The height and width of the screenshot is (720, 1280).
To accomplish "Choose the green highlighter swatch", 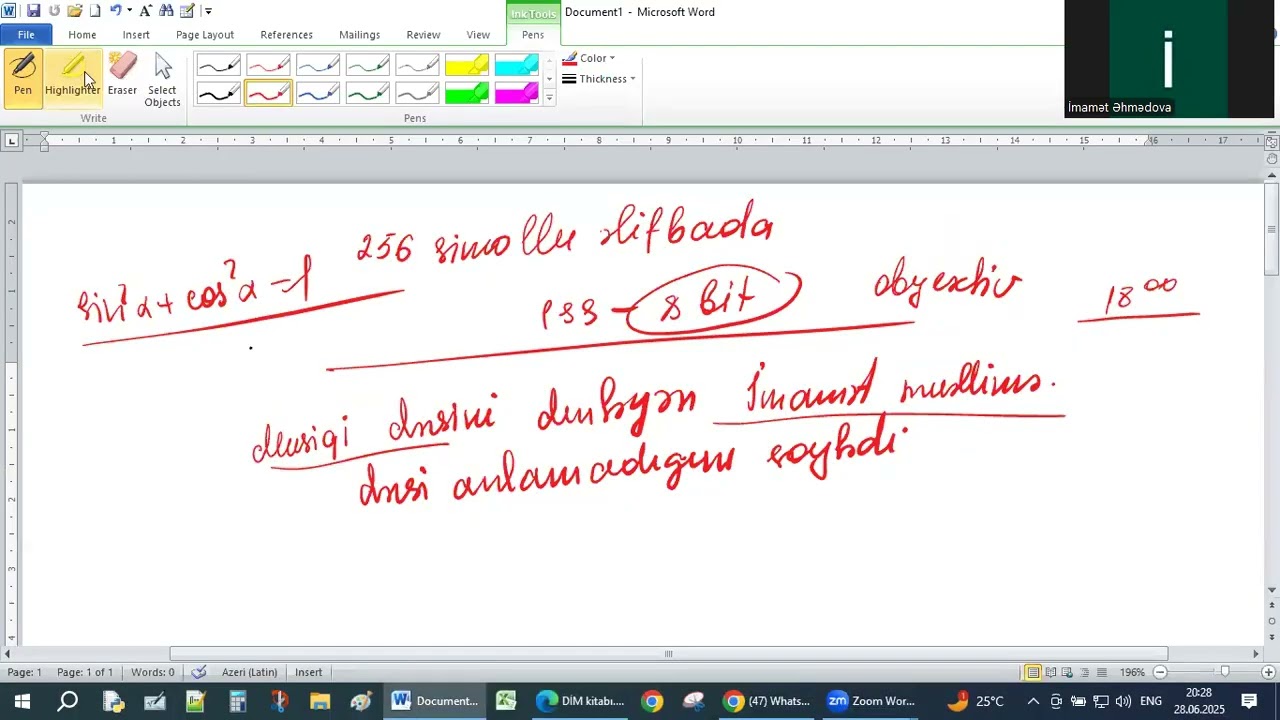I will (467, 94).
